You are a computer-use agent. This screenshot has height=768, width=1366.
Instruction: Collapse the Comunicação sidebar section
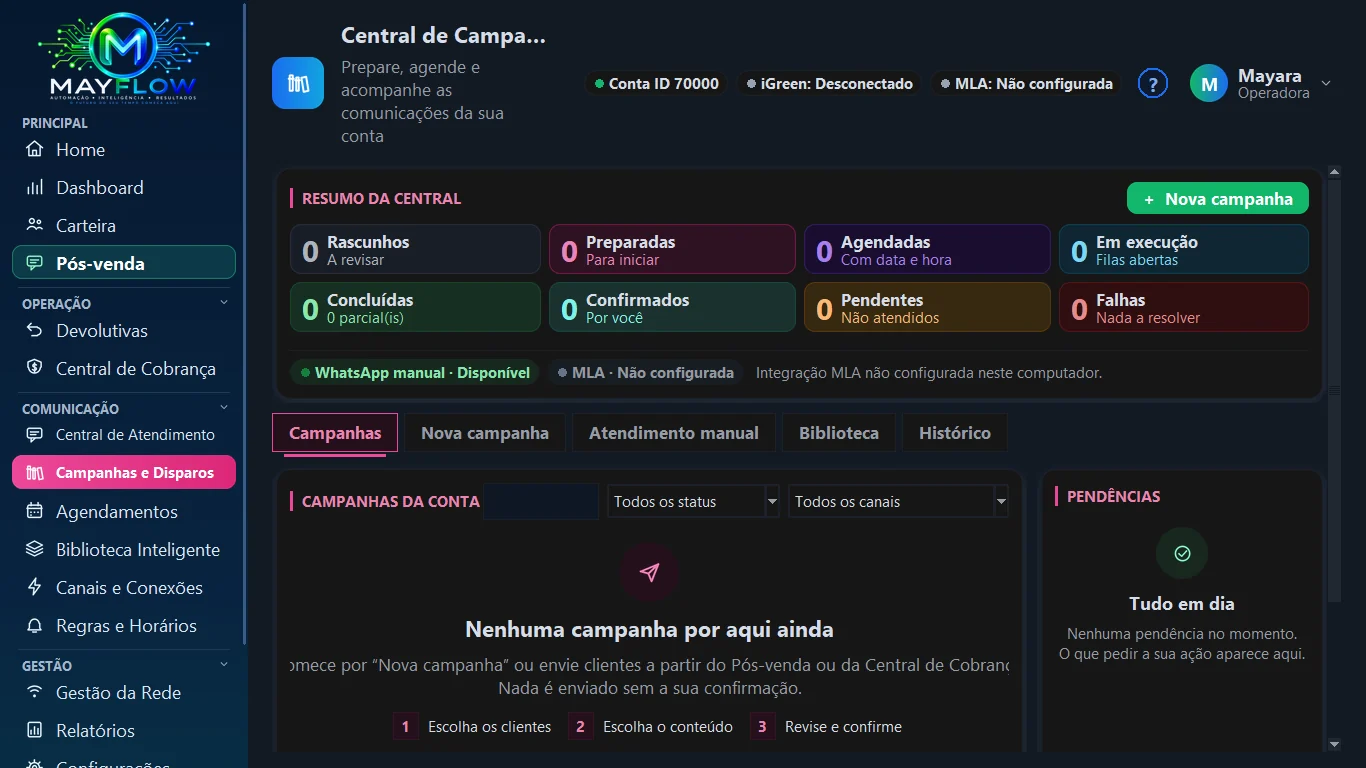pyautogui.click(x=224, y=408)
